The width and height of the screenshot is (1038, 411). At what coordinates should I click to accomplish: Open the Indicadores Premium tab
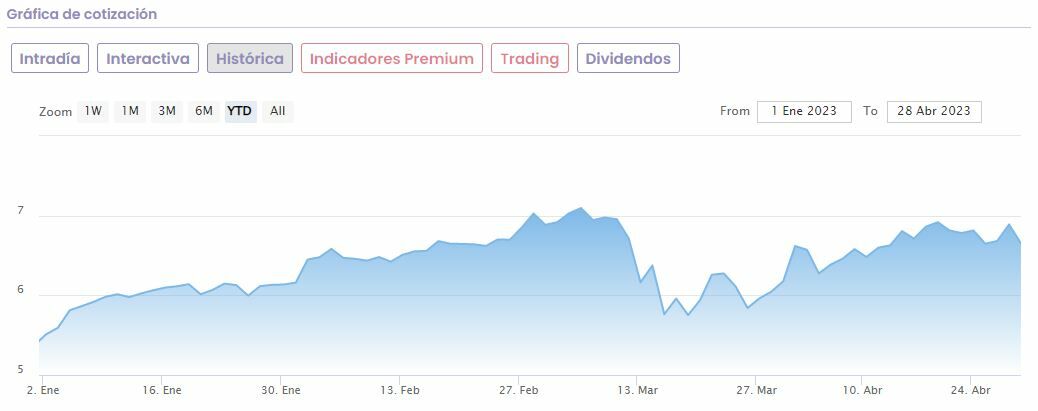click(x=391, y=58)
